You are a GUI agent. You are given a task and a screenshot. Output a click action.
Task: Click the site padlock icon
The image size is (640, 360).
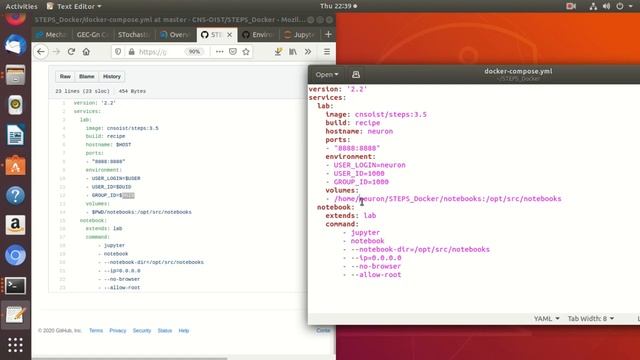pyautogui.click(x=131, y=52)
